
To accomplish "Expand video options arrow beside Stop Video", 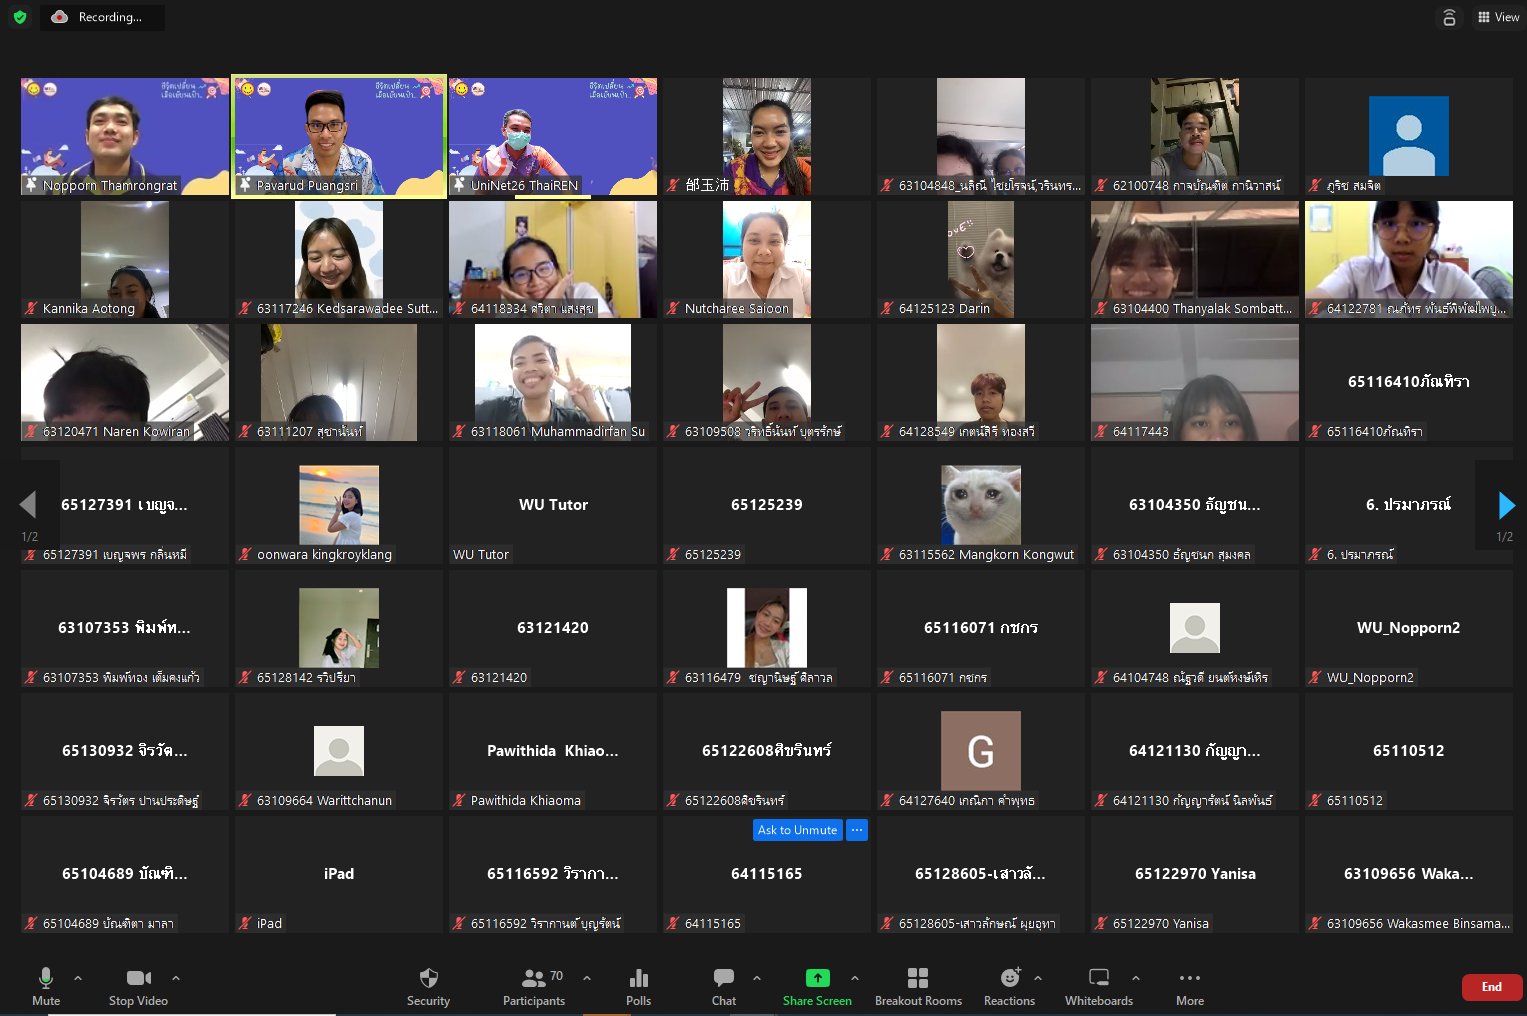I will pos(176,978).
